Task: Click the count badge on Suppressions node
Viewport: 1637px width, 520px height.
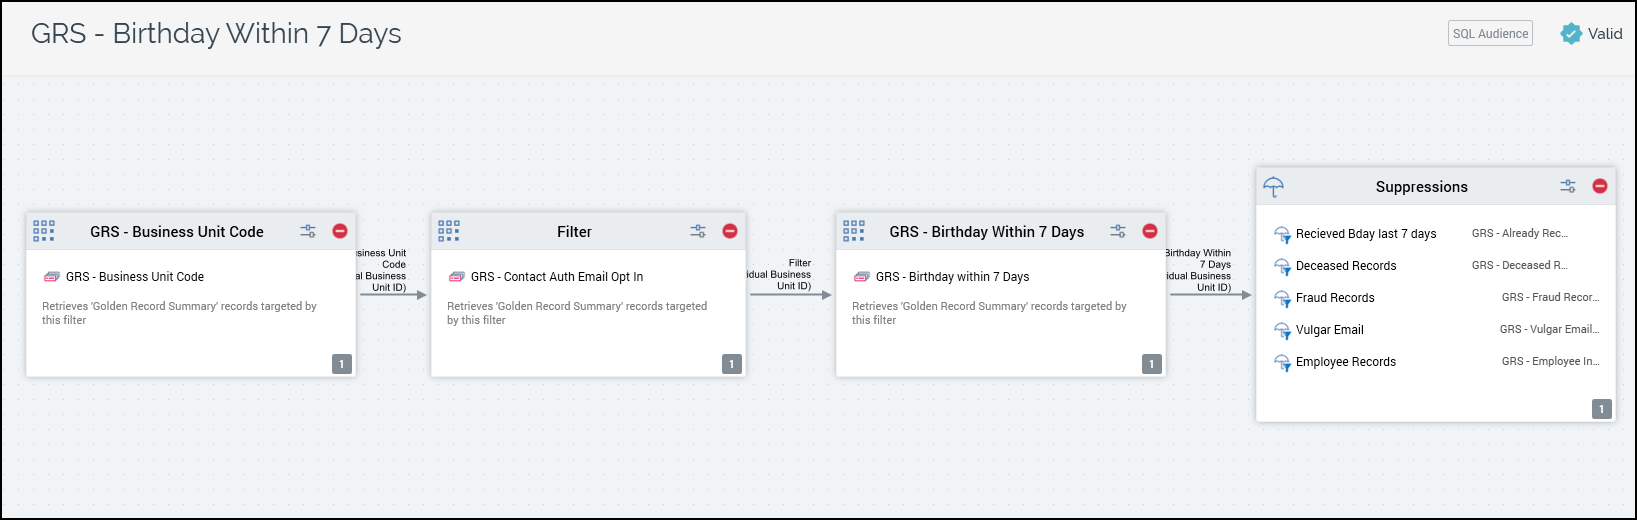Action: (1601, 409)
